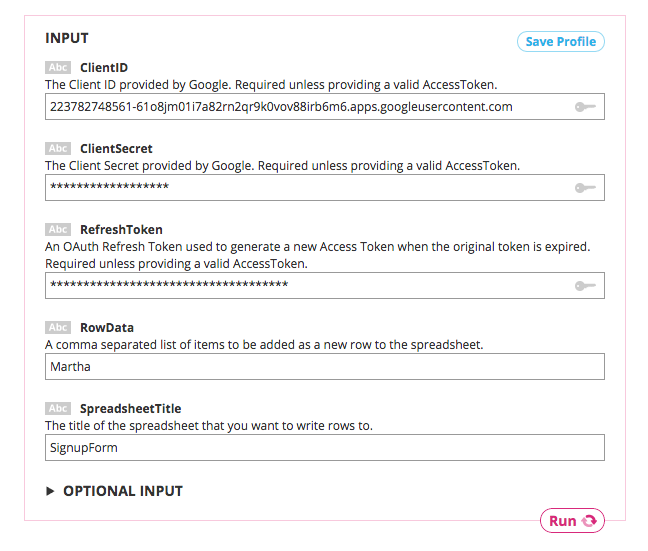Click into the RefreshToken masked field
The image size is (648, 551).
click(x=300, y=286)
